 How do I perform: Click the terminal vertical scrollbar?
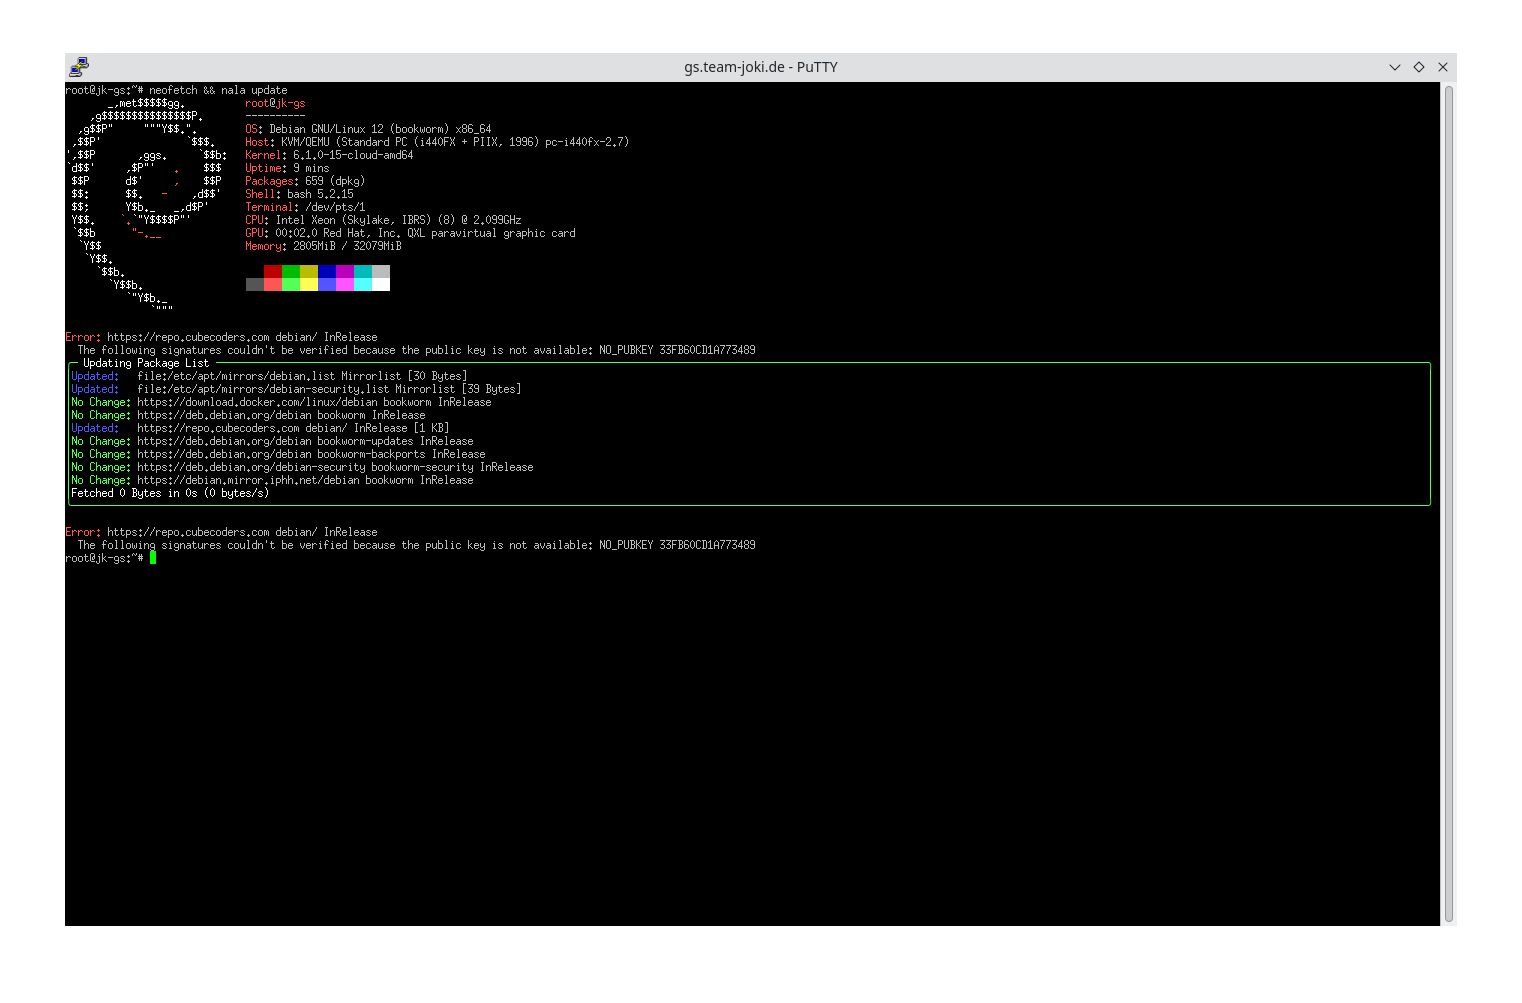[1449, 504]
